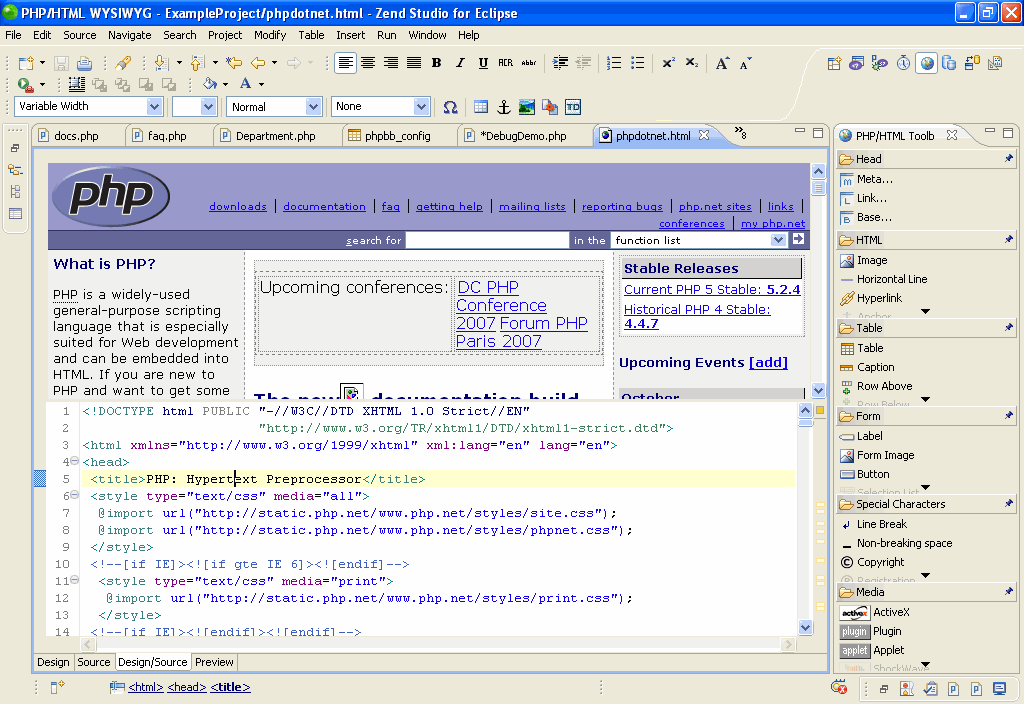Click the search input field on the PHP page

coord(487,239)
